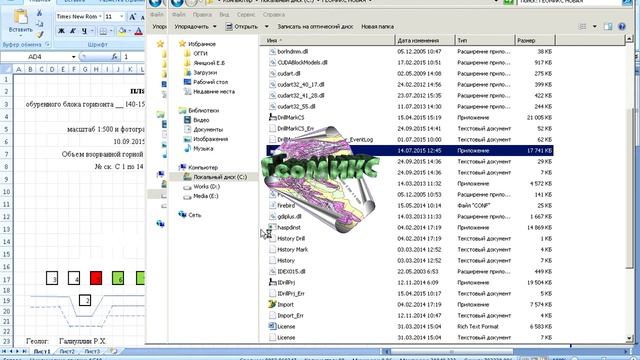This screenshot has width=640, height=360.
Task: Switch to the Лист2 sheet tab
Action: 67,351
